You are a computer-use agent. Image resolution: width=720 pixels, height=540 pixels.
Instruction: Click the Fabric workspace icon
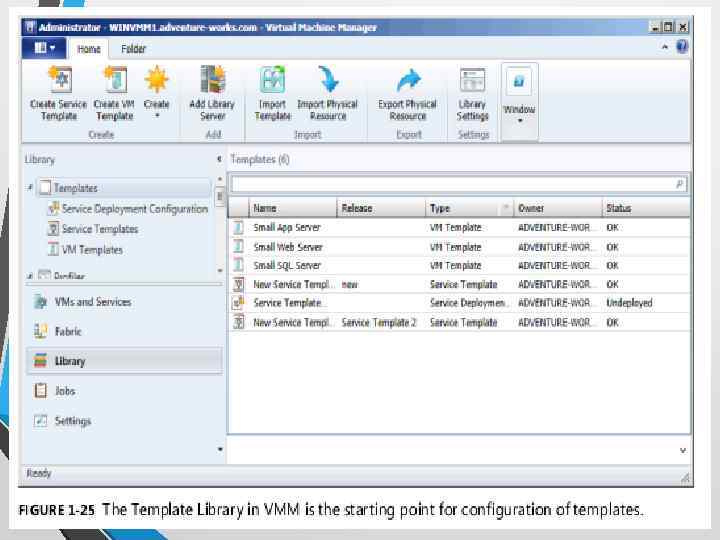tap(40, 331)
